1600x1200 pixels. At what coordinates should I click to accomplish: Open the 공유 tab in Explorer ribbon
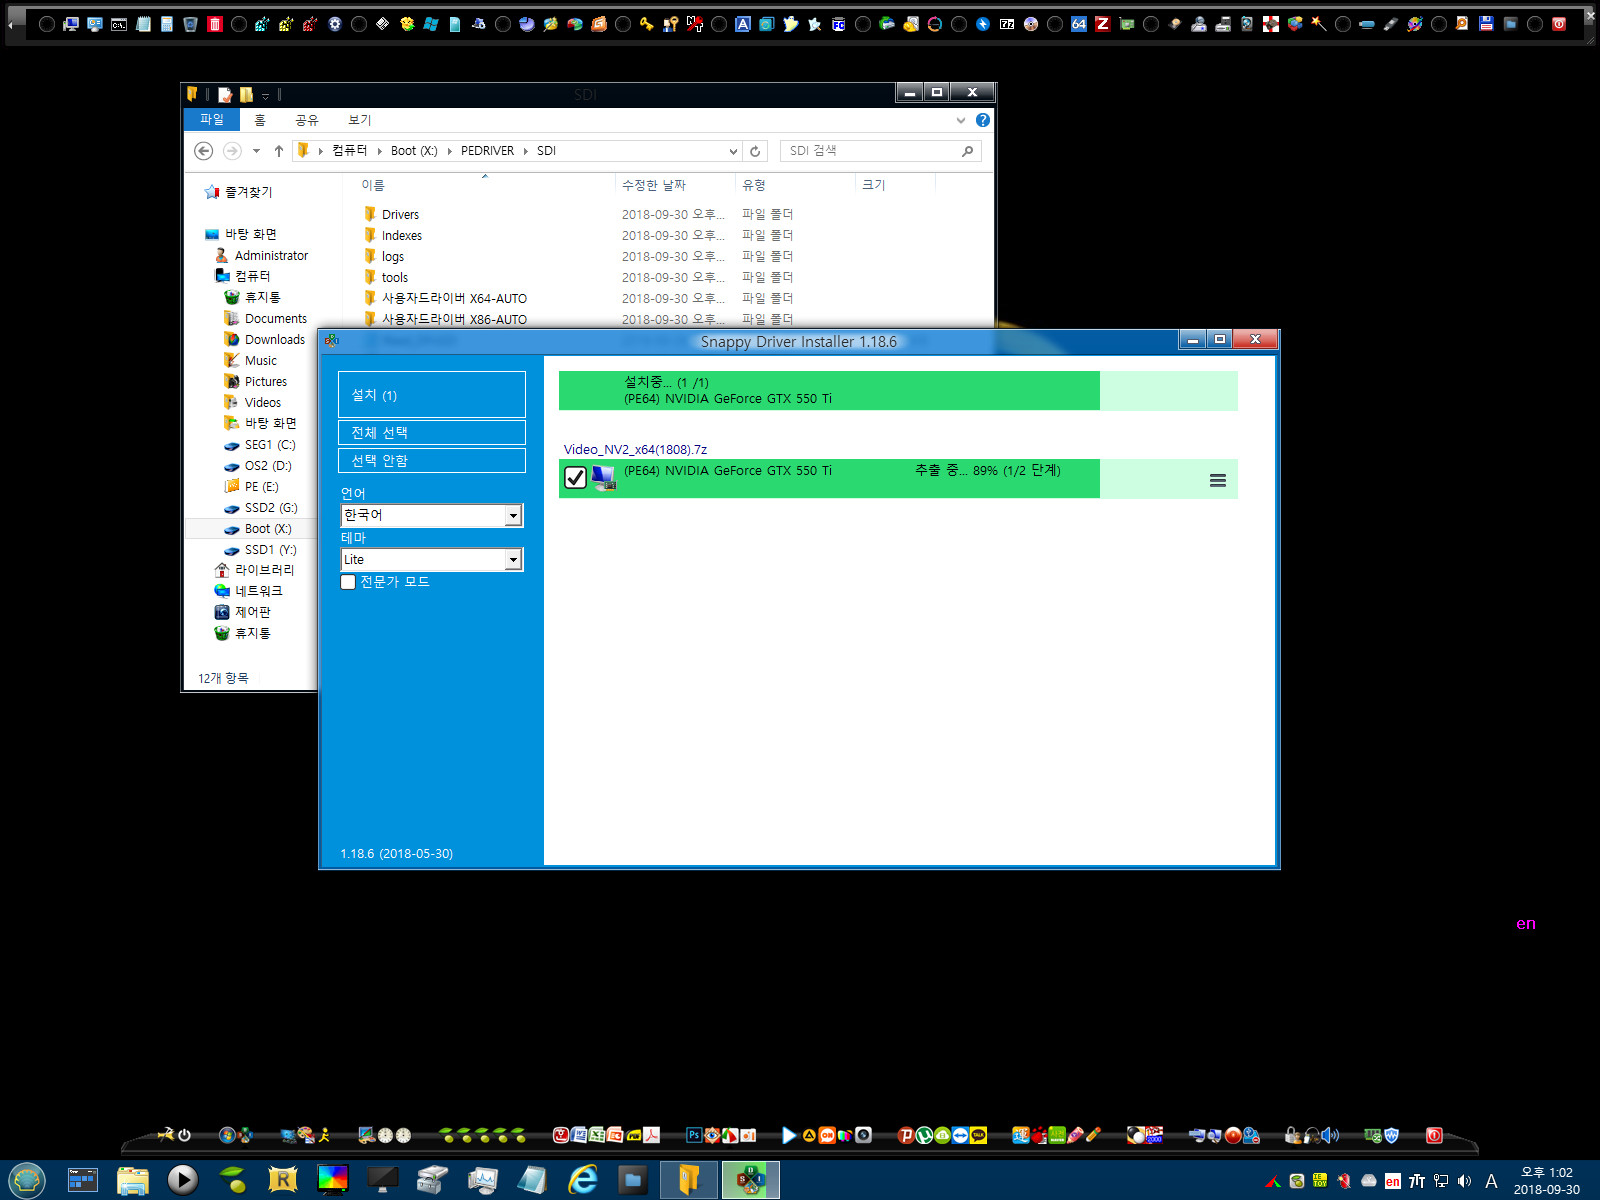tap(307, 120)
